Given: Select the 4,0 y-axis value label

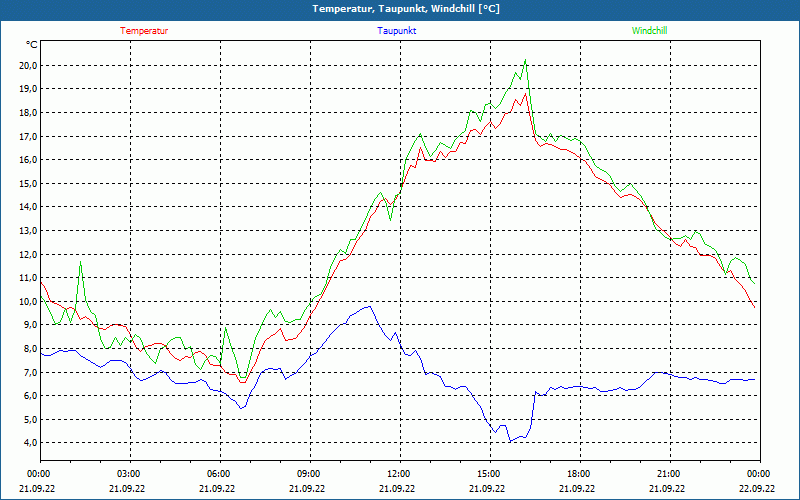Looking at the screenshot, I should (29, 443).
